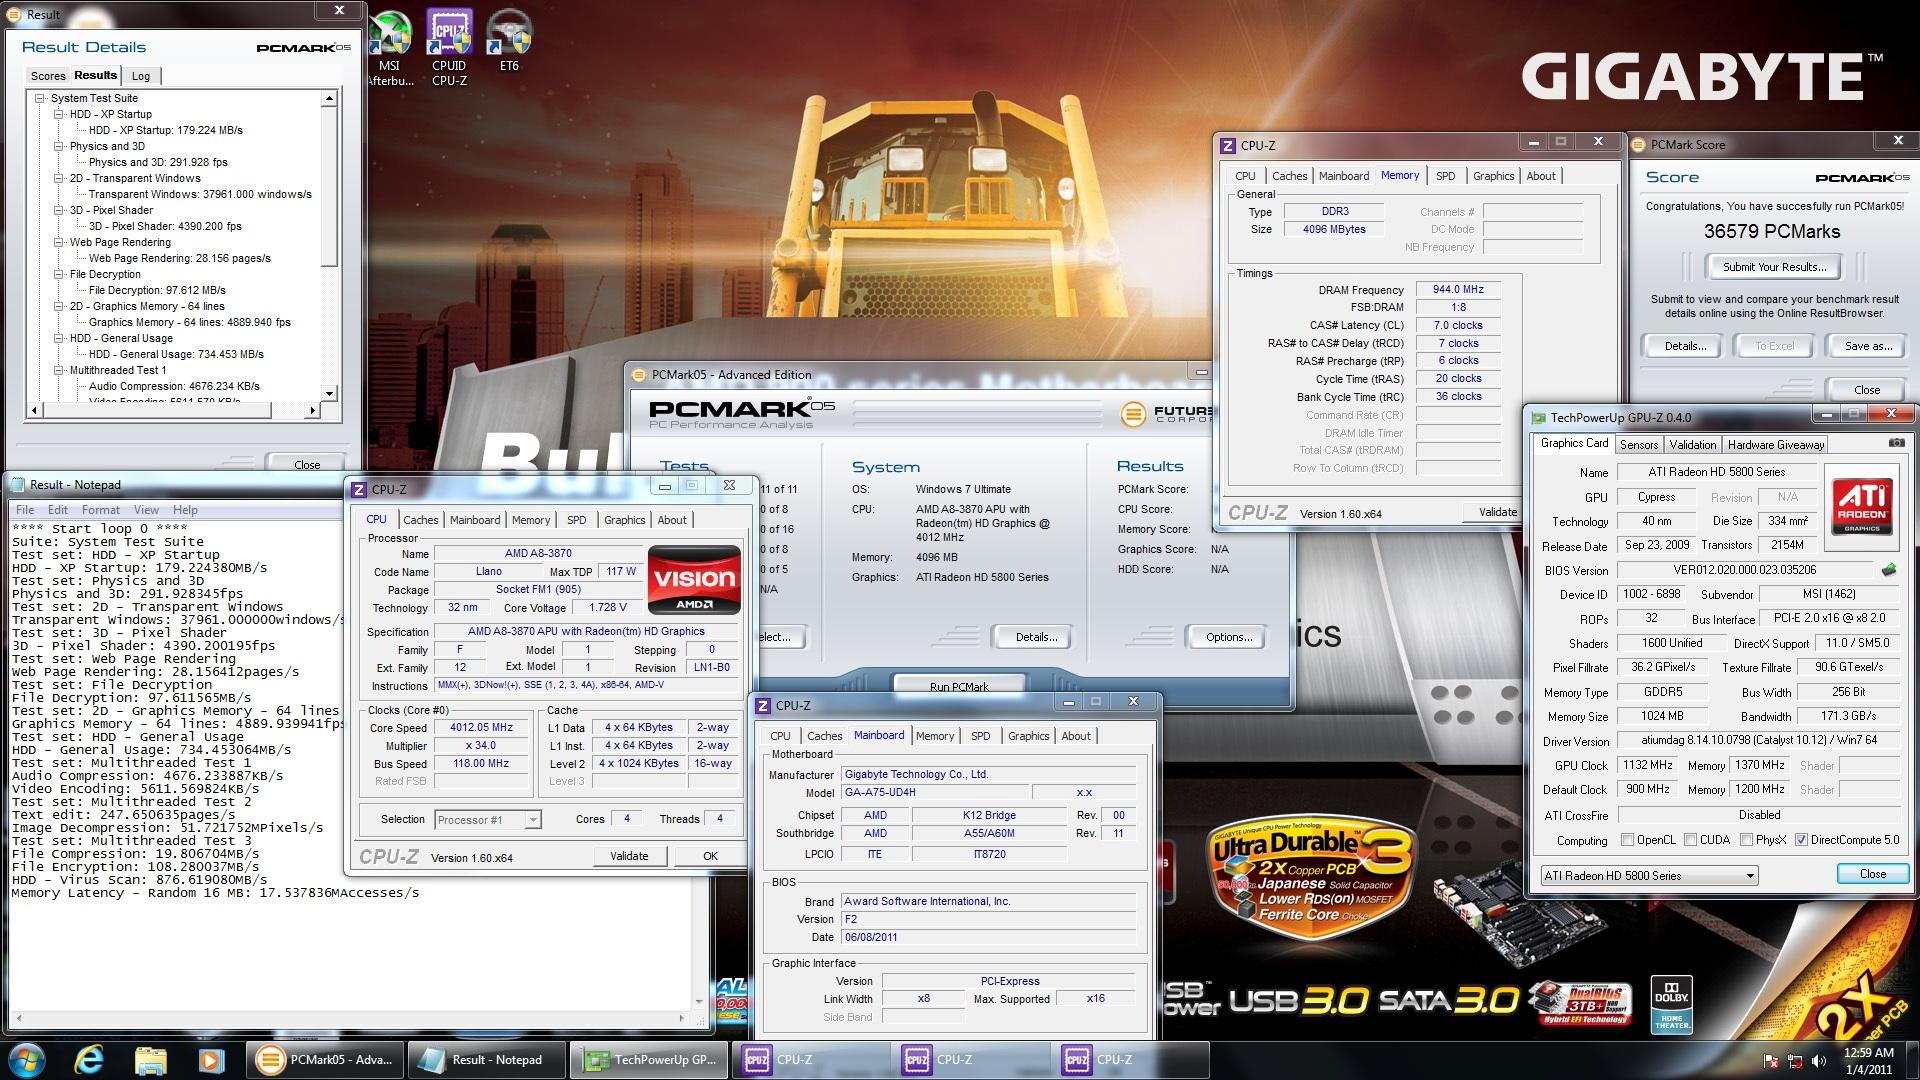Launch Internet Explorer from the taskbar

(89, 1060)
